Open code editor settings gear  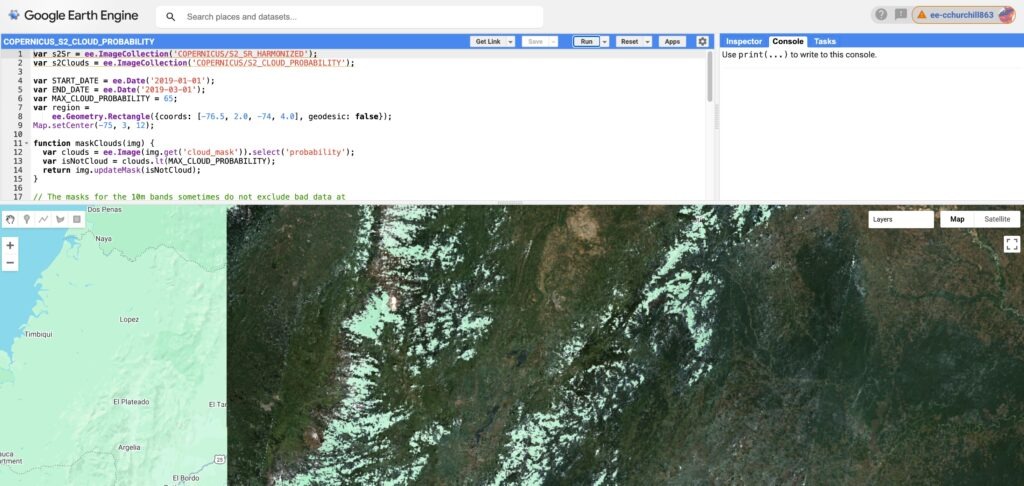[702, 41]
